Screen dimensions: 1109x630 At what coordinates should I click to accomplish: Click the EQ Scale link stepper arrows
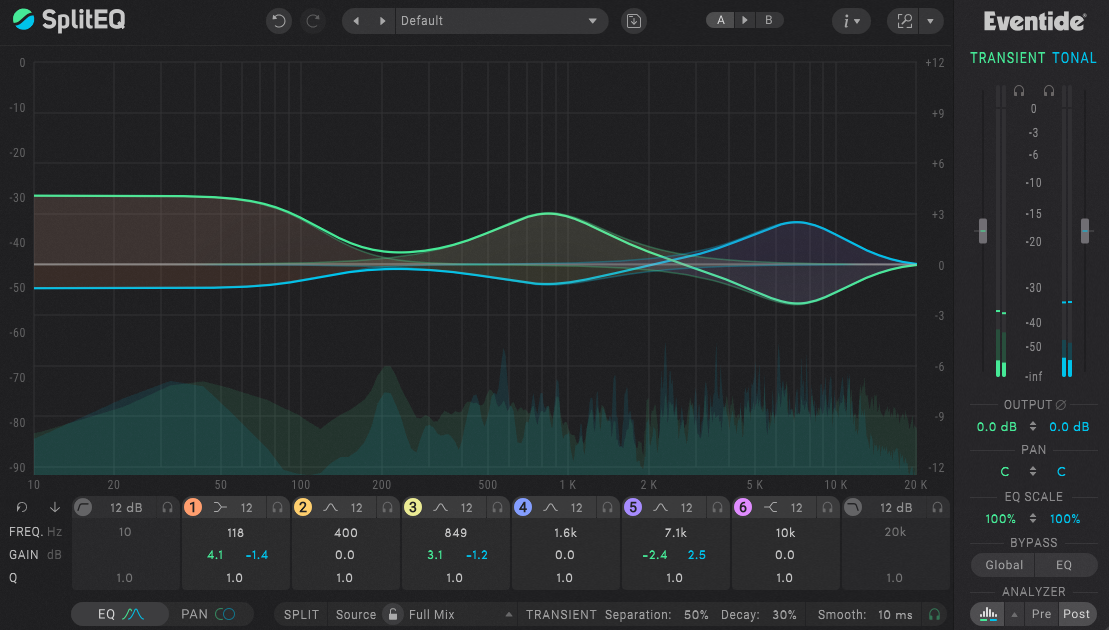(1033, 518)
